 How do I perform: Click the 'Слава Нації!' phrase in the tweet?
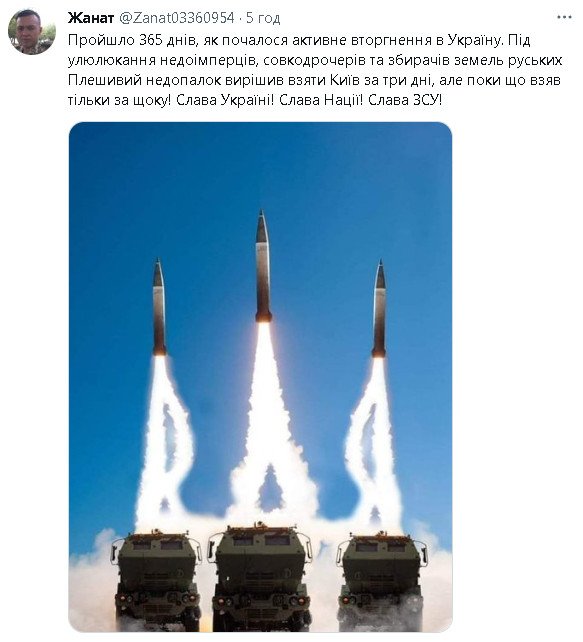pos(321,100)
